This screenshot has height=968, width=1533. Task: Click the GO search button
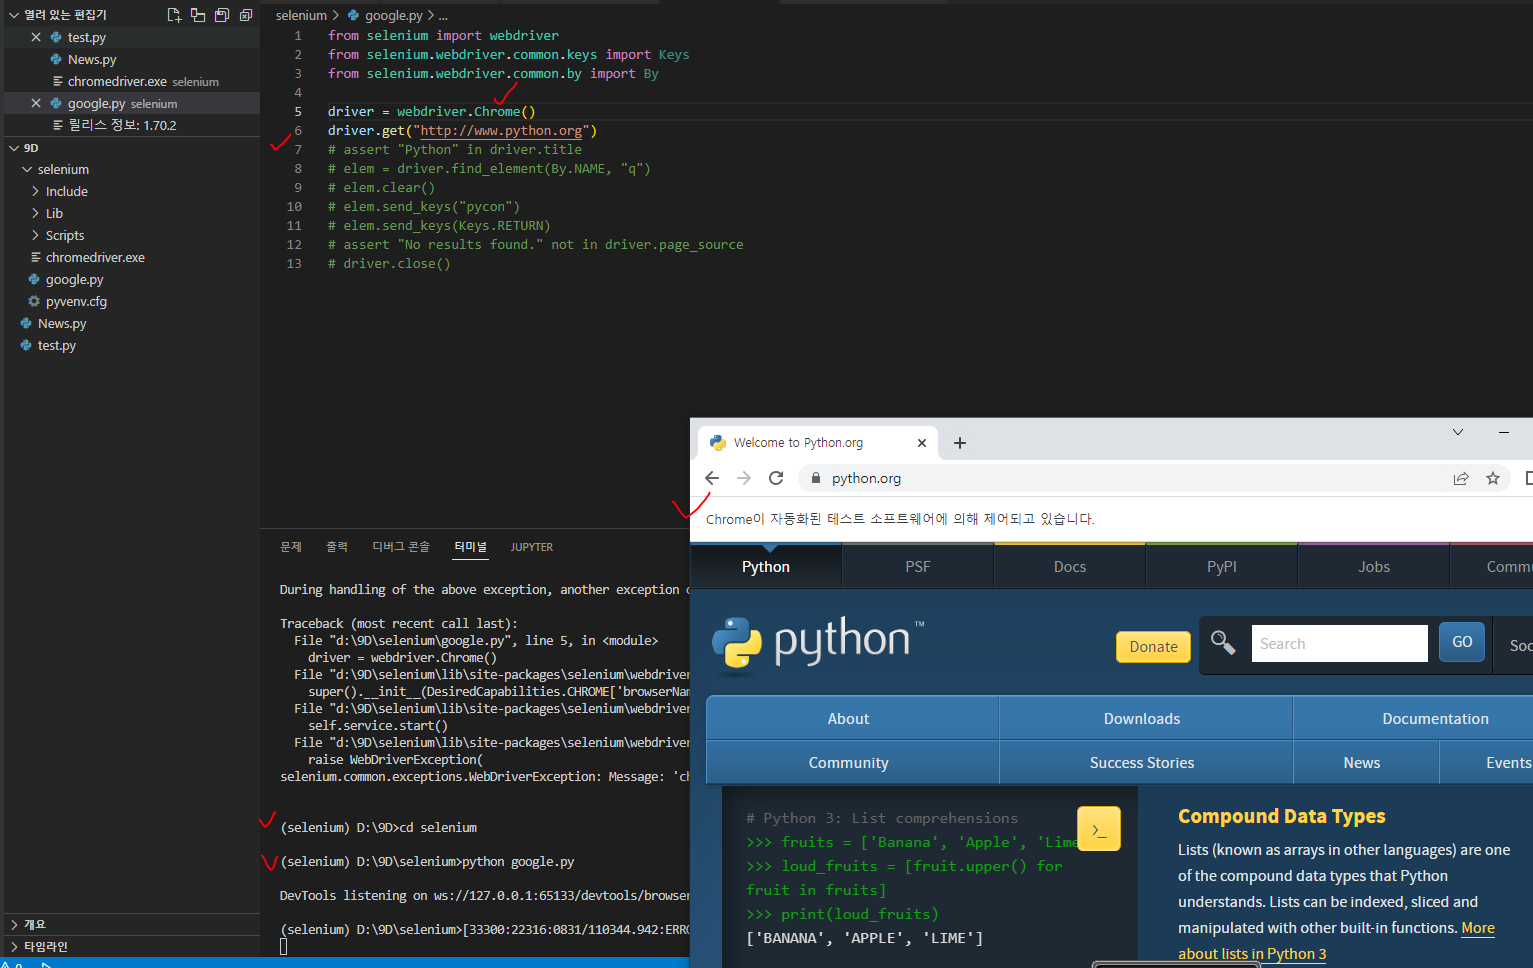[1462, 642]
